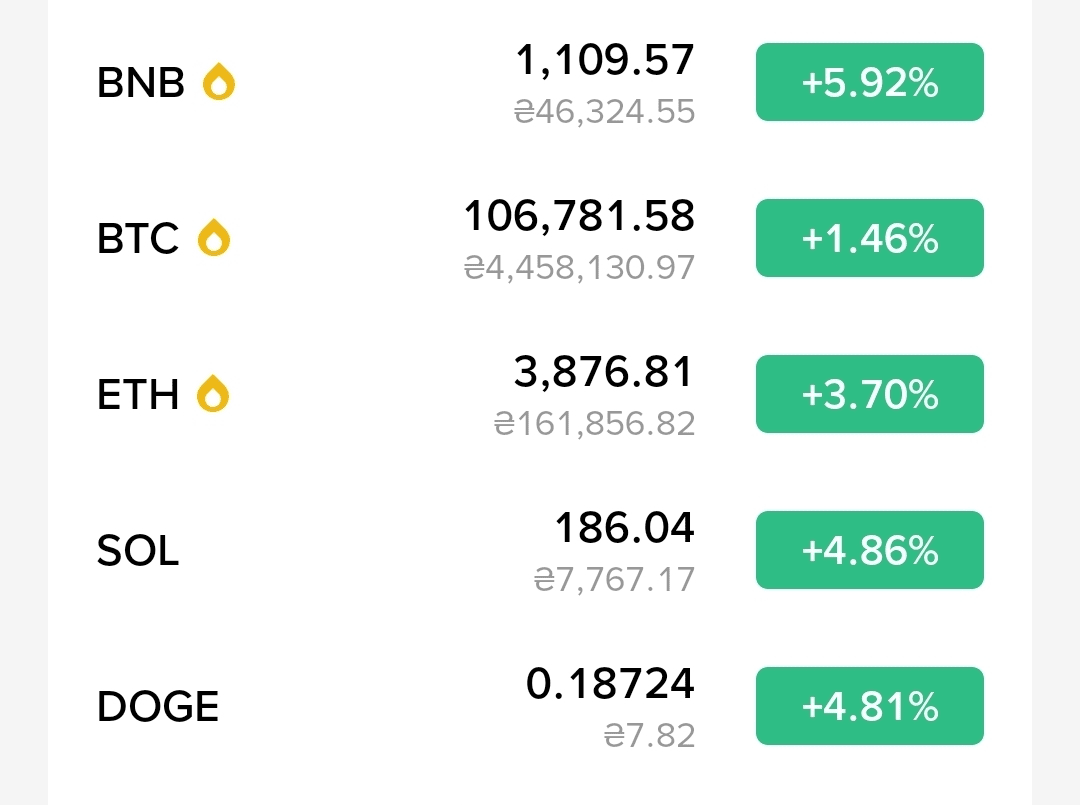The image size is (1080, 805).
Task: Open the BTC trading pair
Action: click(x=540, y=238)
